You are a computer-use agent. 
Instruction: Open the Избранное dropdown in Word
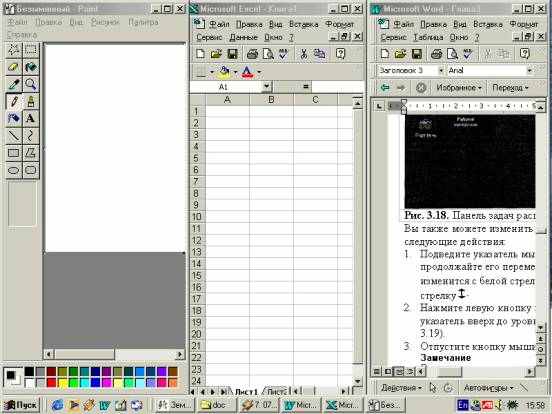point(458,87)
